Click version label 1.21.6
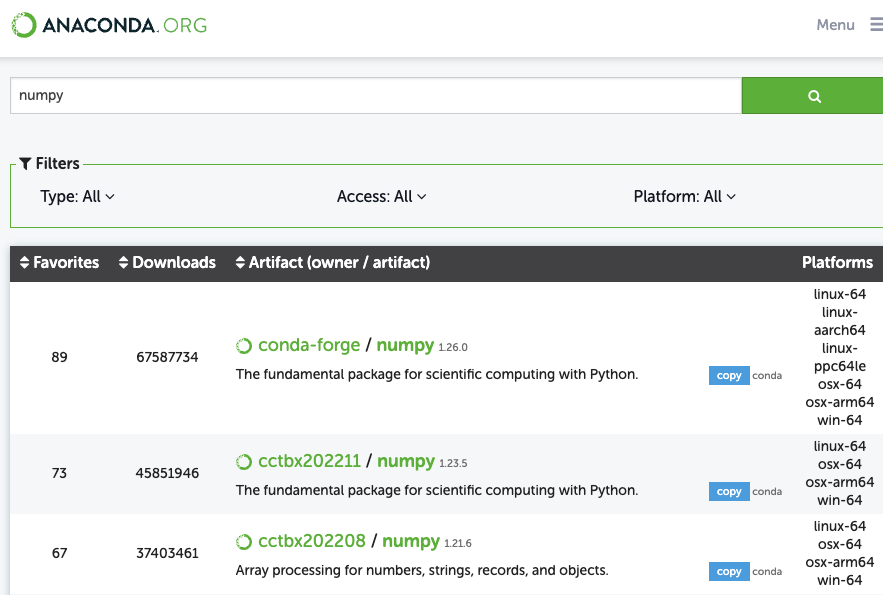 pyautogui.click(x=458, y=543)
